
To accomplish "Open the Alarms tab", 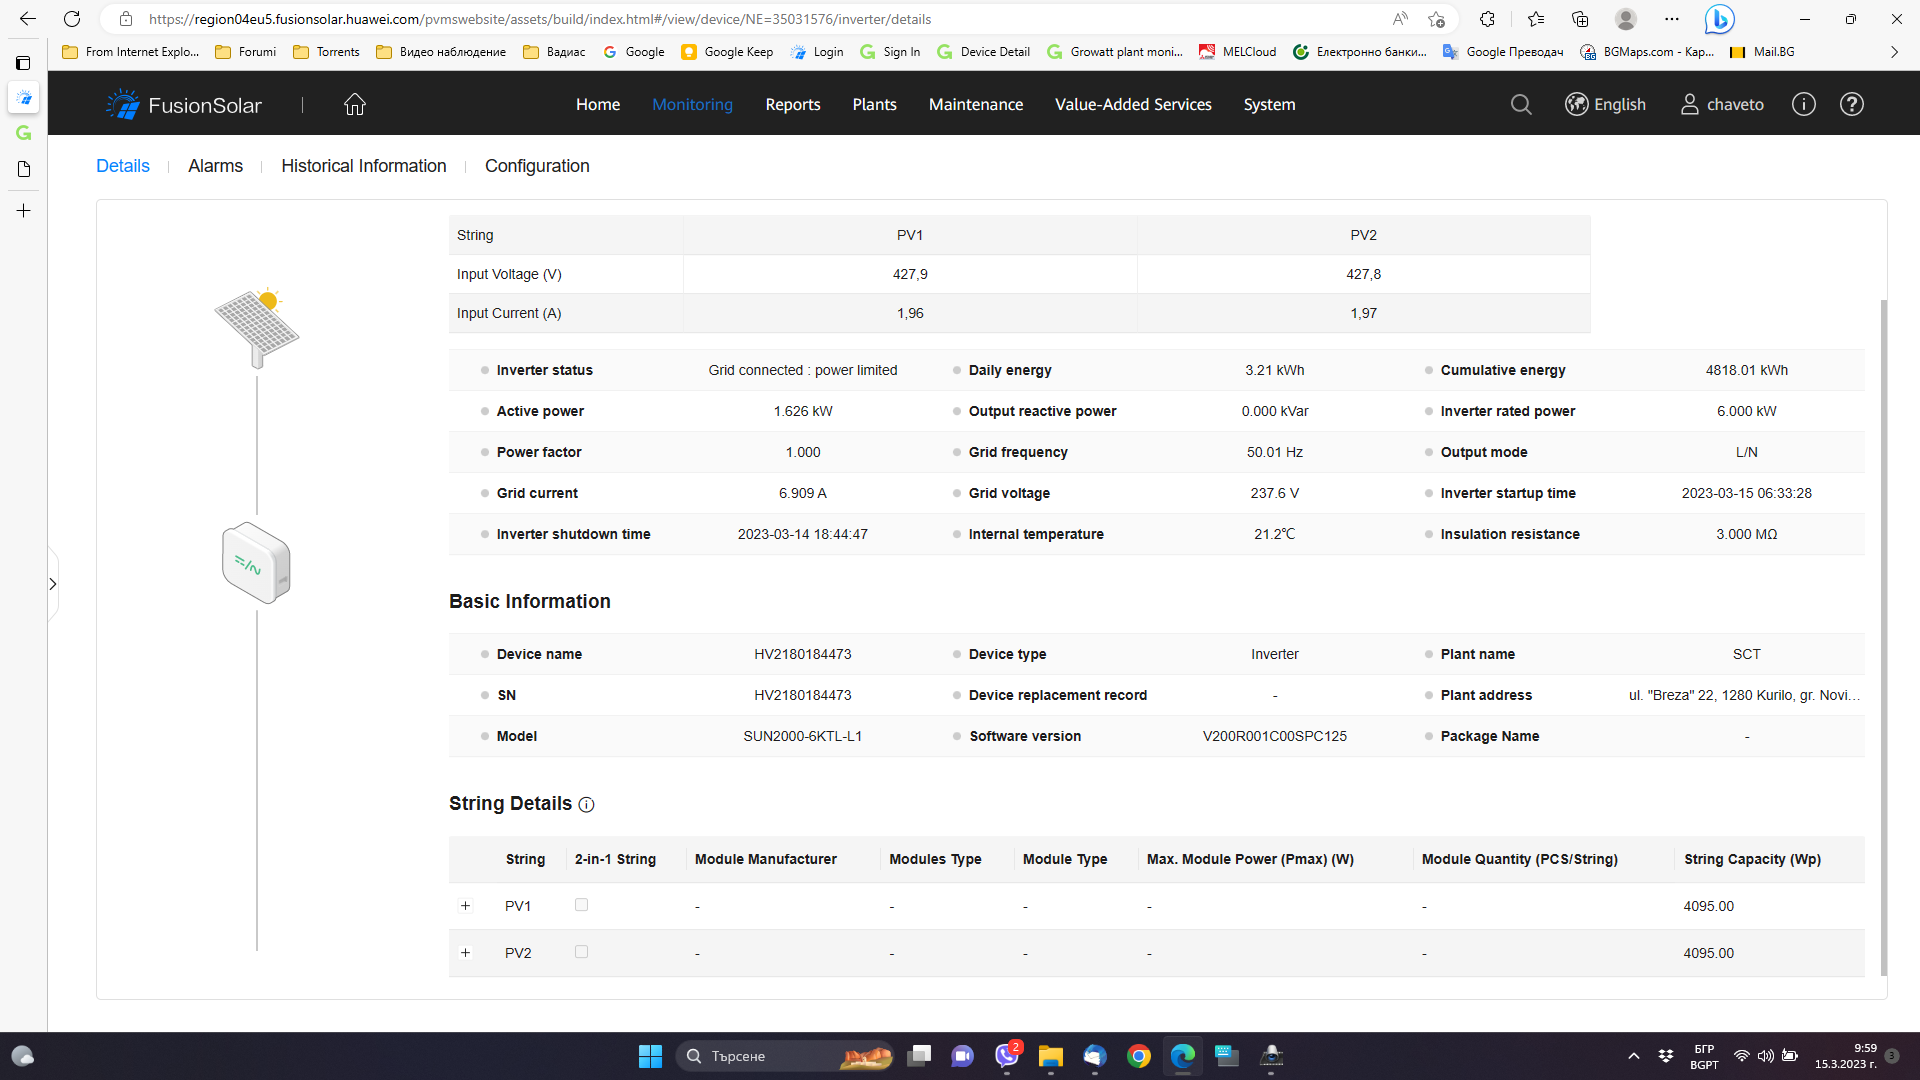I will (215, 166).
